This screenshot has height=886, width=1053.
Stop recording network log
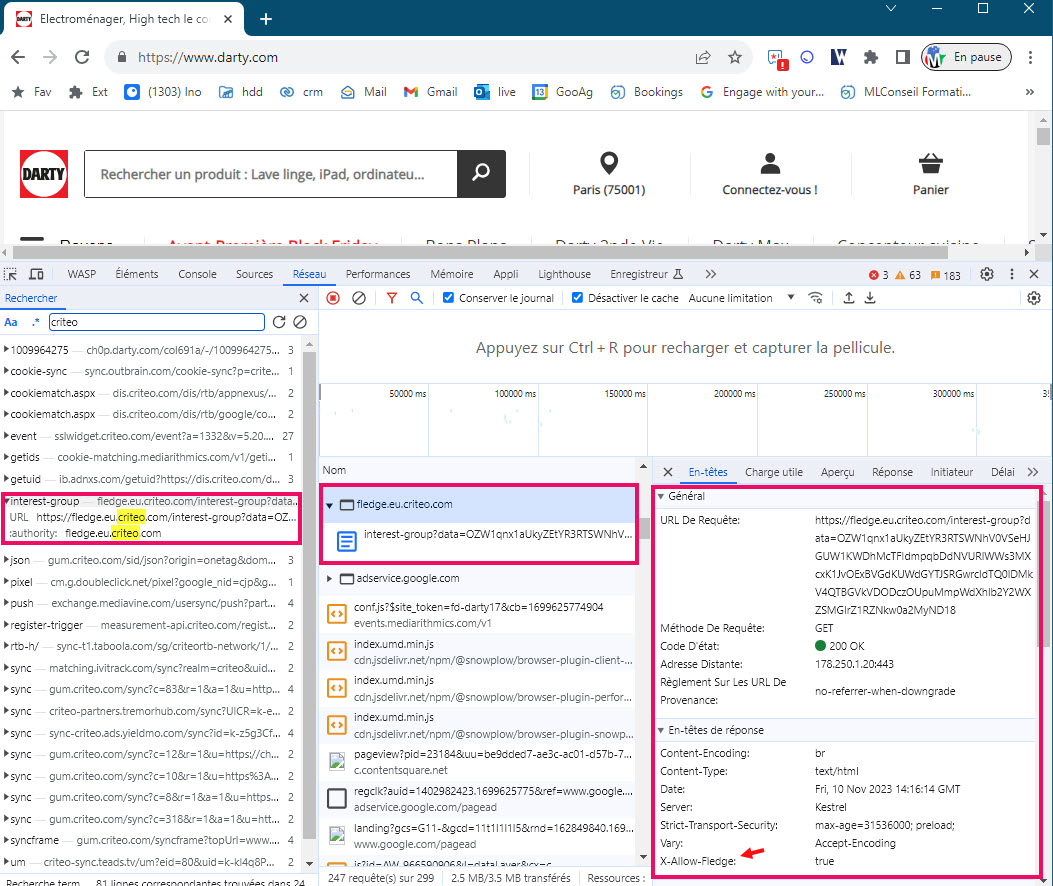tap(333, 298)
